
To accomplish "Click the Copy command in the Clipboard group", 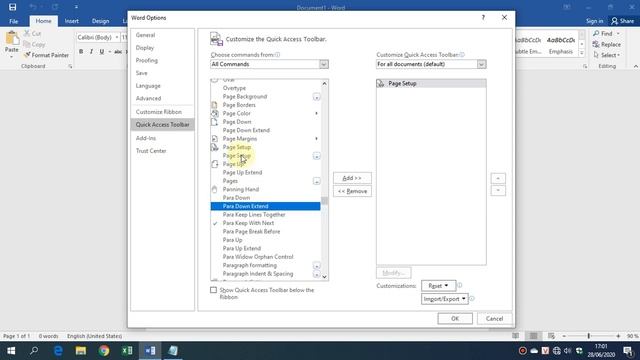I will click(x=34, y=44).
